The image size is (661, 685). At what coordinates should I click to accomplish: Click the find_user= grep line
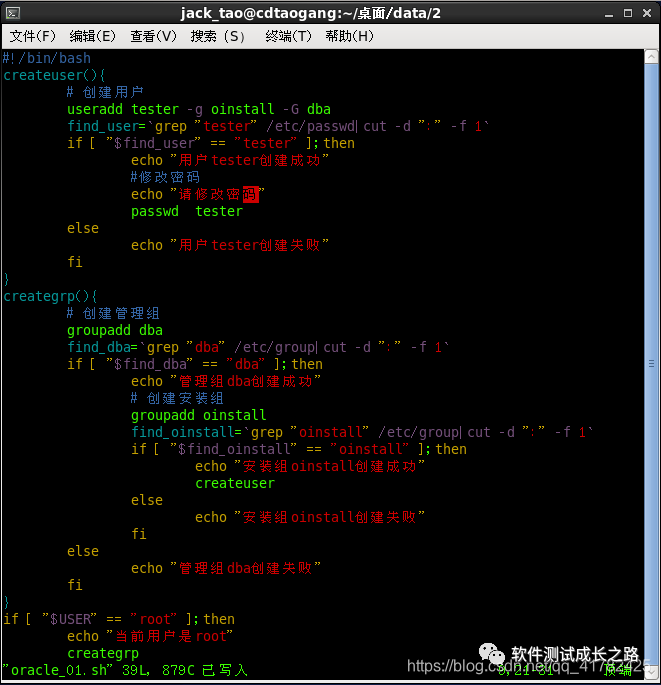(x=278, y=126)
